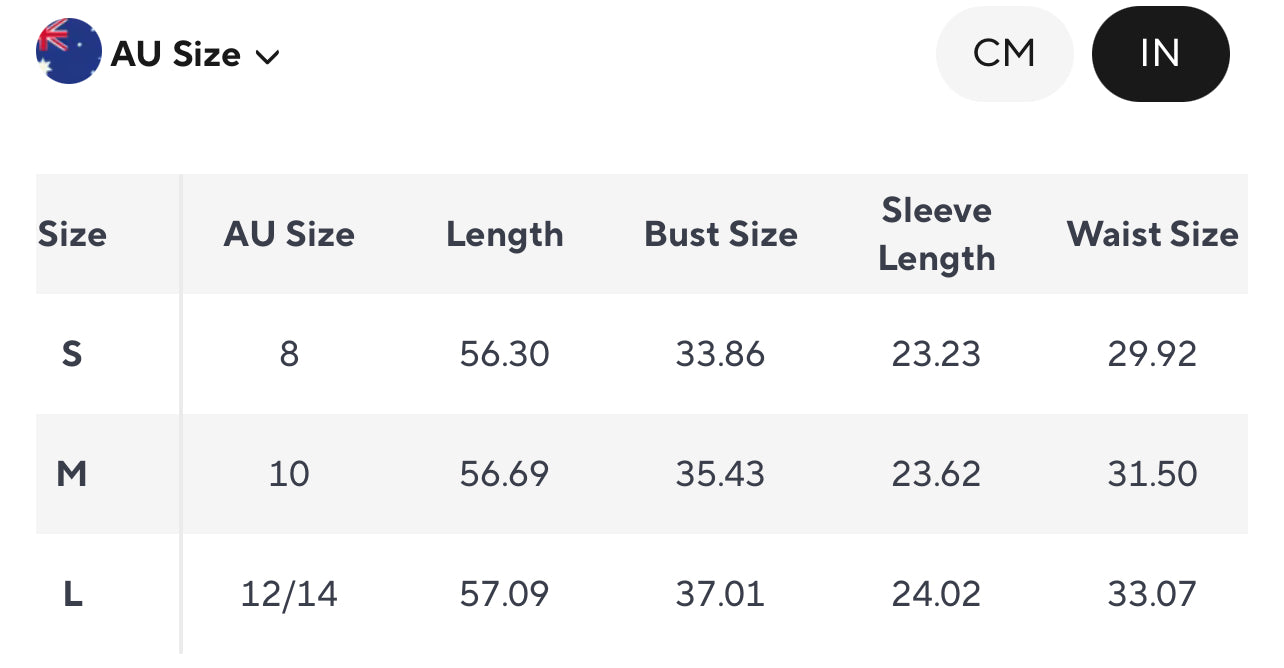The width and height of the screenshot is (1284, 668).
Task: Click bust size value 35.43
Action: 720,474
